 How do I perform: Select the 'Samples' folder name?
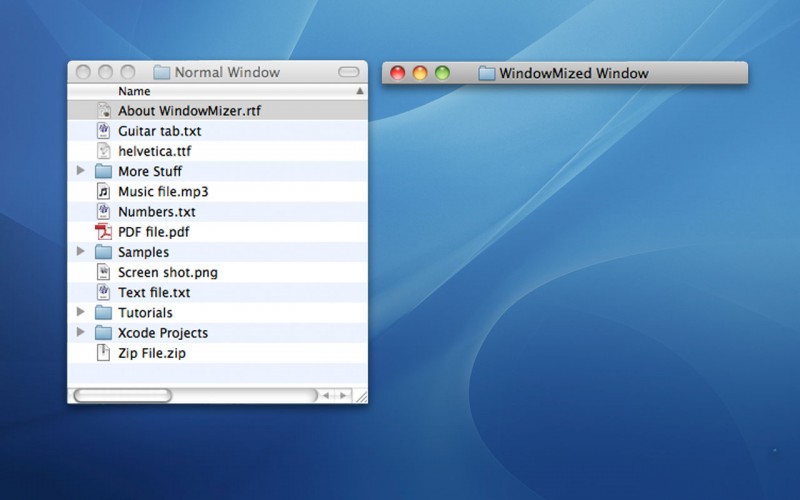(143, 252)
